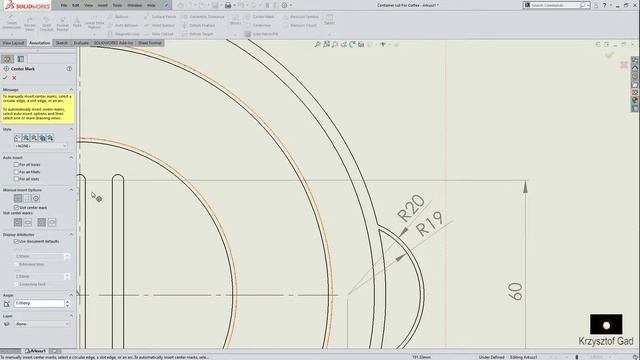Select single center mark manual insert option
This screenshot has width=640, height=360.
coord(18,198)
